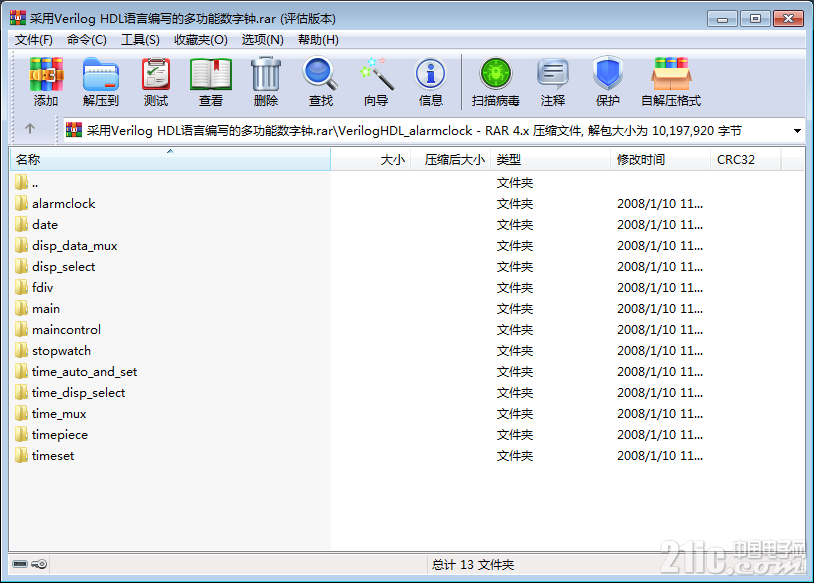The width and height of the screenshot is (814, 583).
Task: Open the View (查看) book icon
Action: coord(211,75)
